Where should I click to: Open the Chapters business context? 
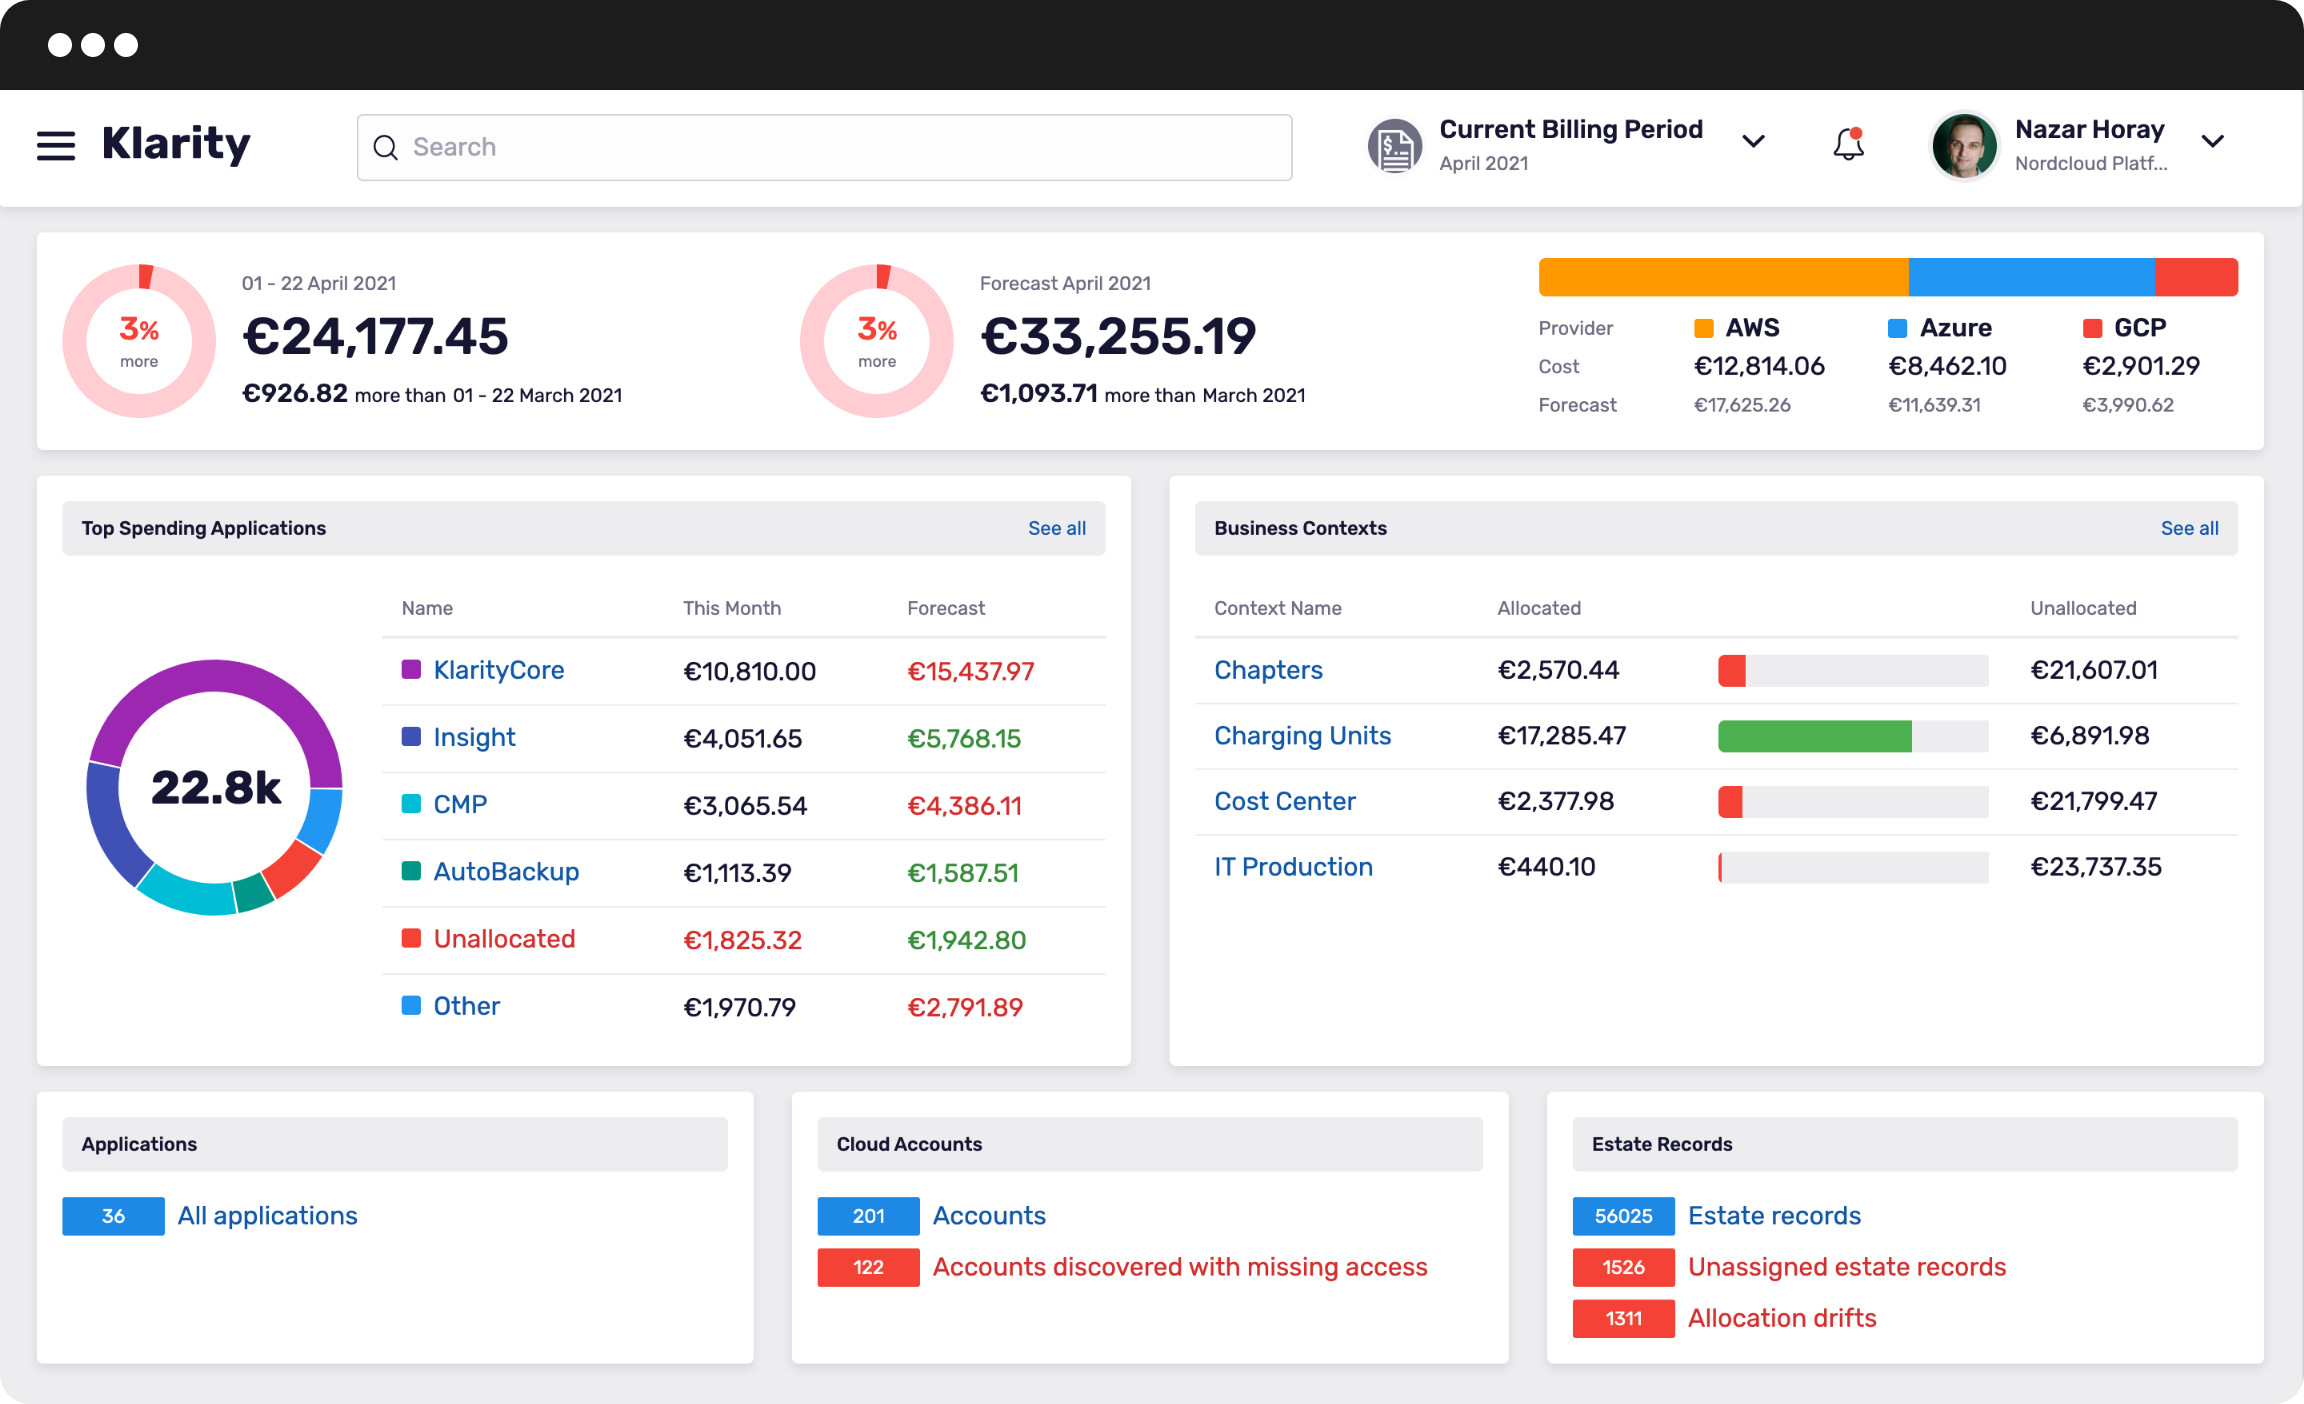coord(1268,670)
